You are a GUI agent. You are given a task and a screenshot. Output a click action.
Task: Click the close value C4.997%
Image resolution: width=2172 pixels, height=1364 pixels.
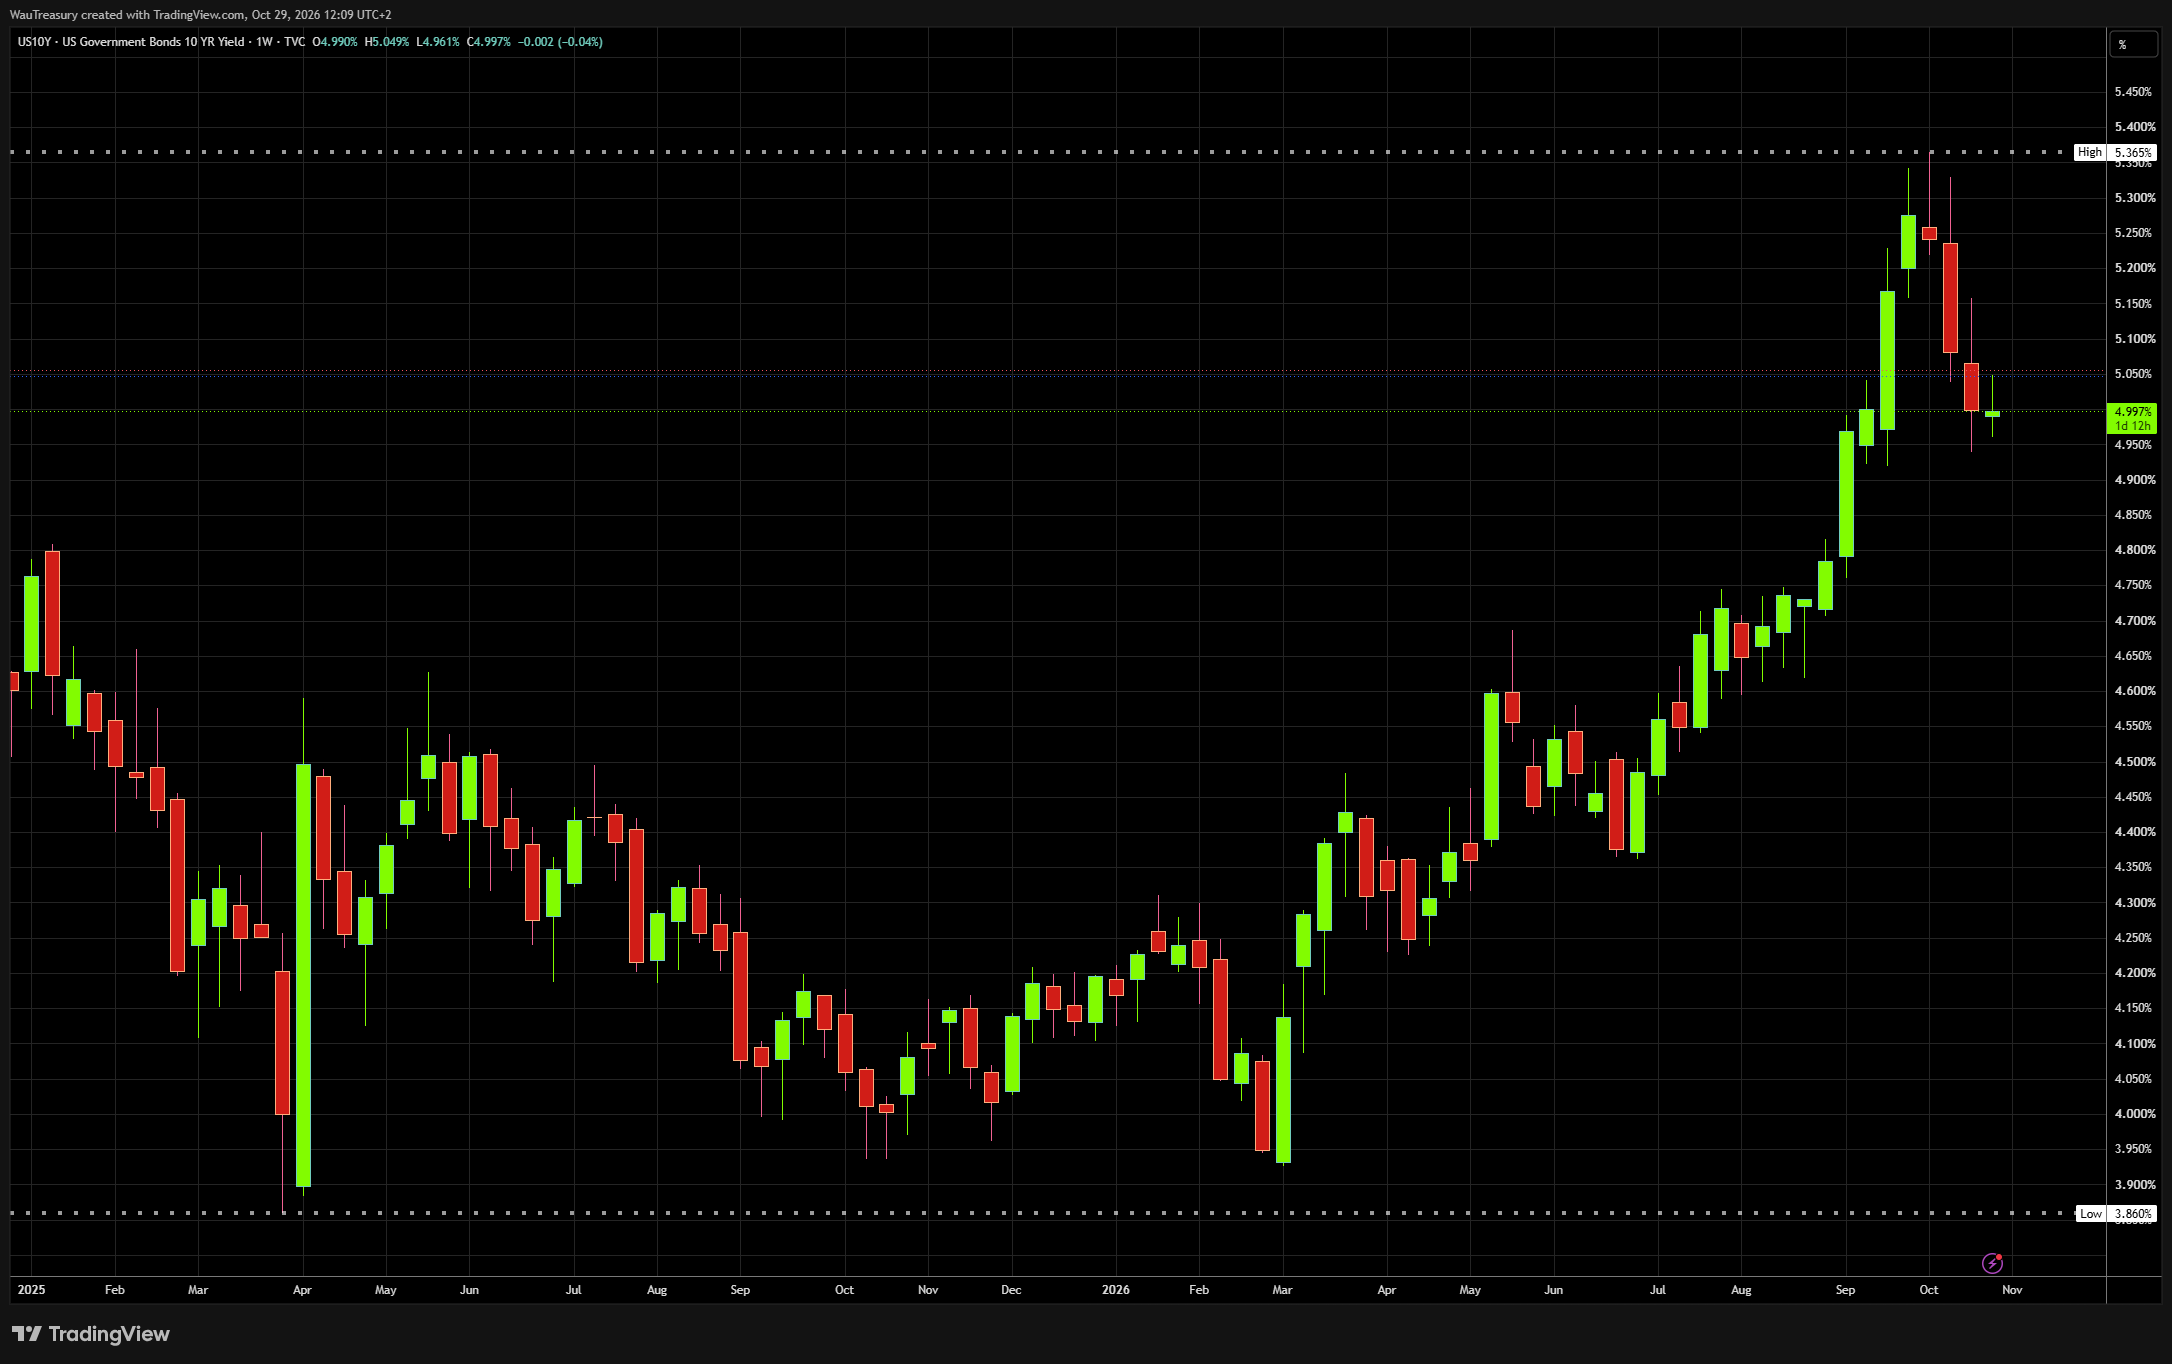pos(489,42)
